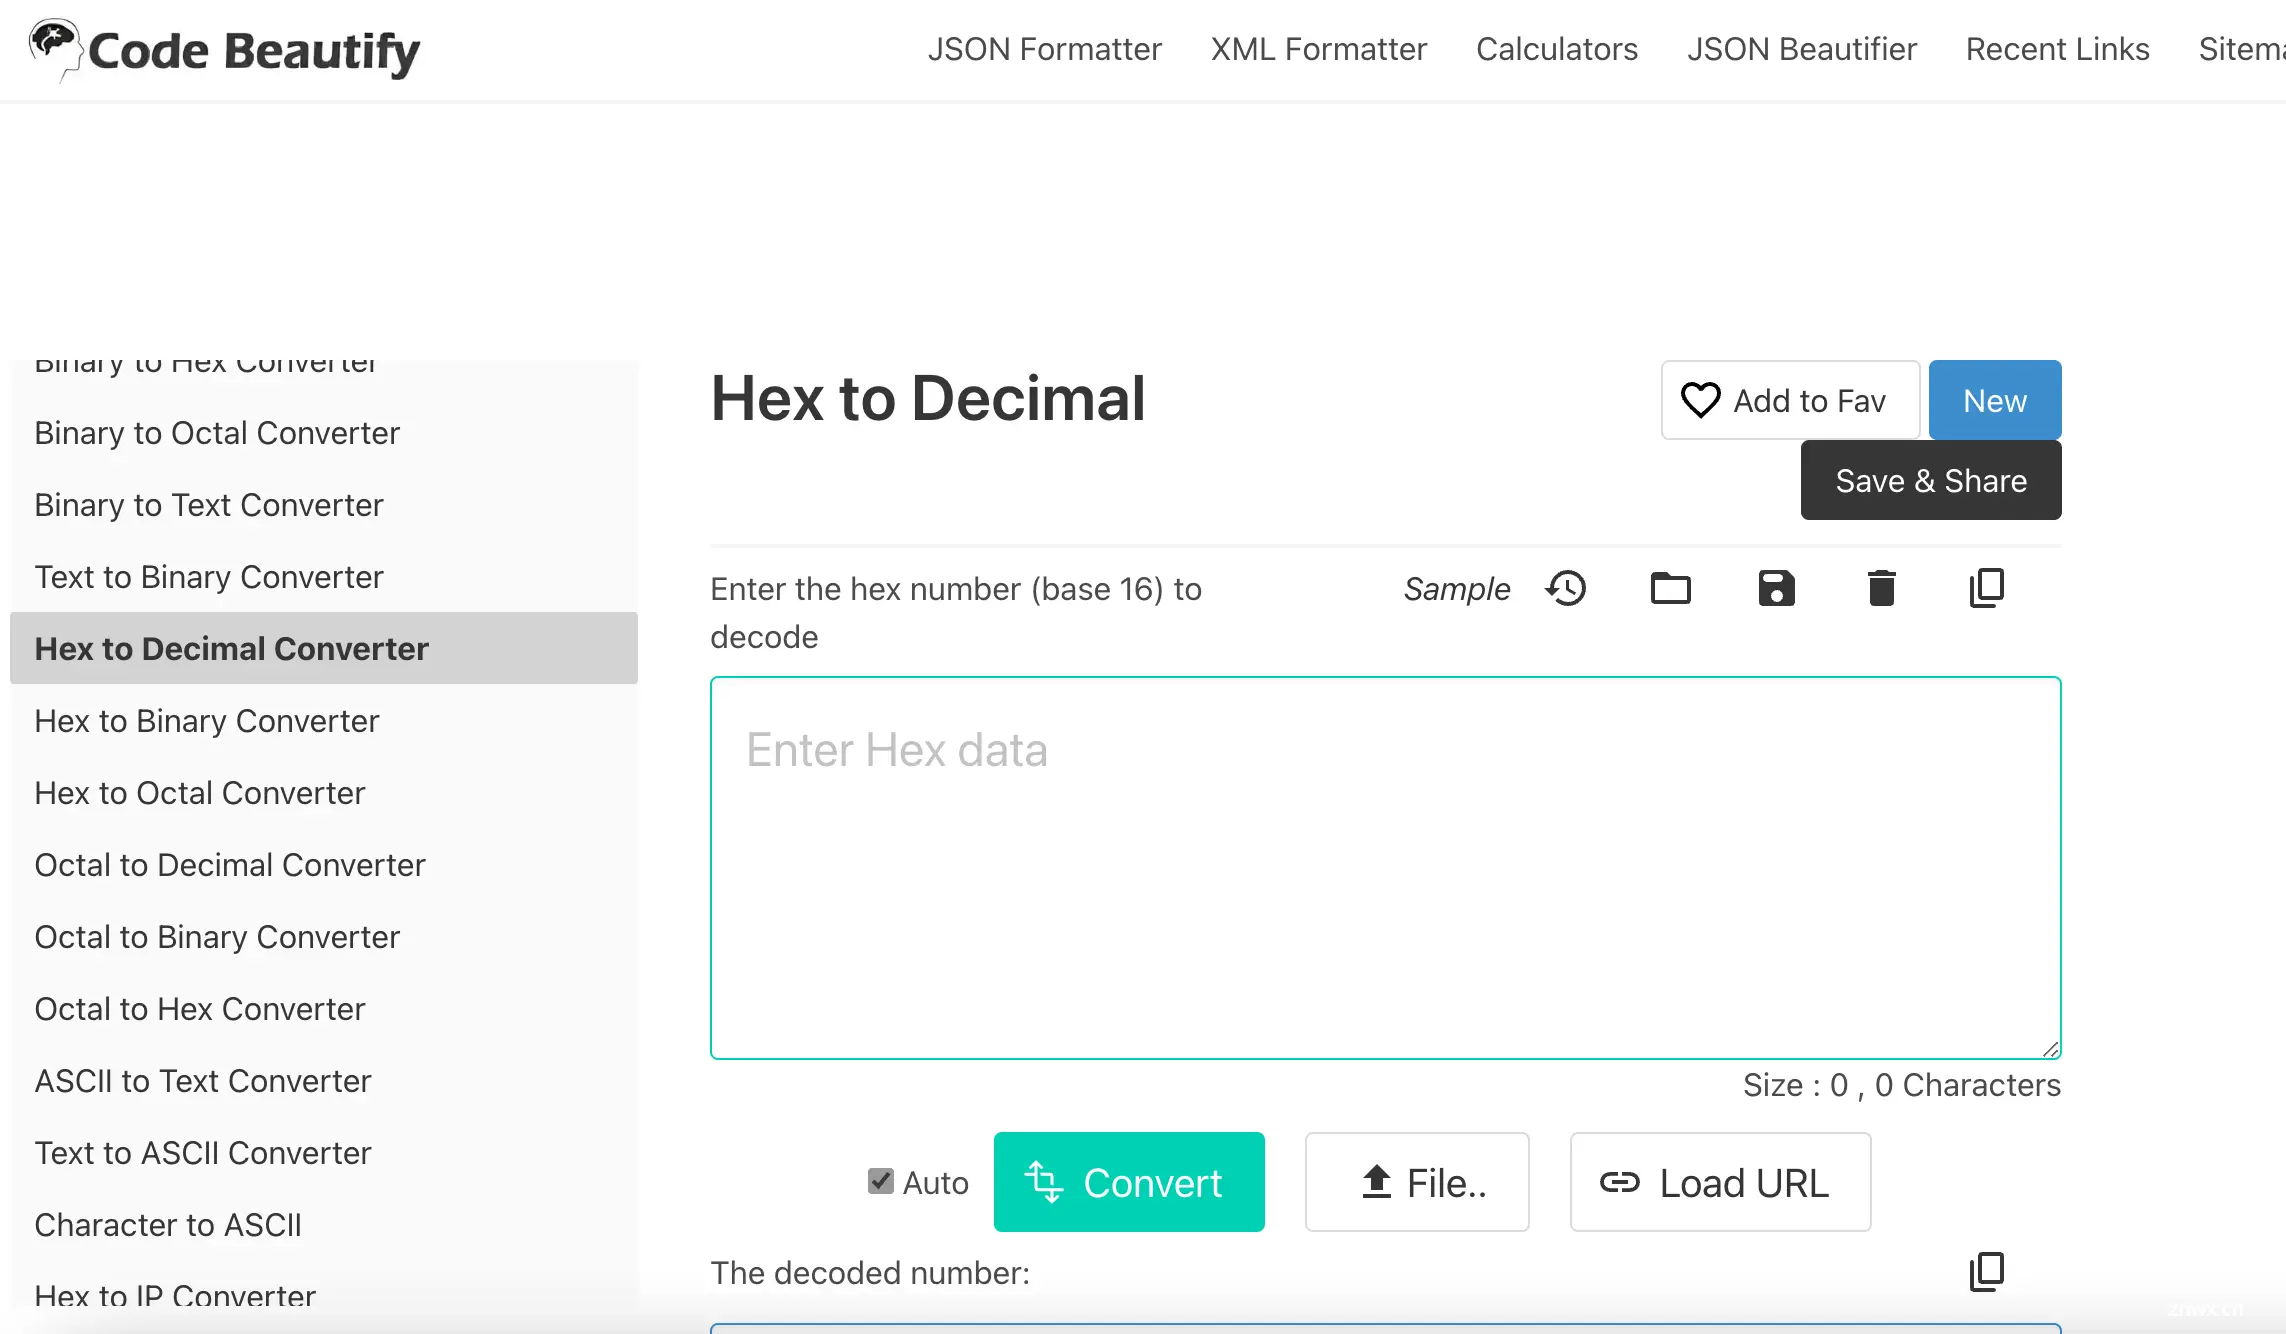Viewport: 2286px width, 1334px height.
Task: Copy decoded number with copy icon
Action: [1987, 1272]
